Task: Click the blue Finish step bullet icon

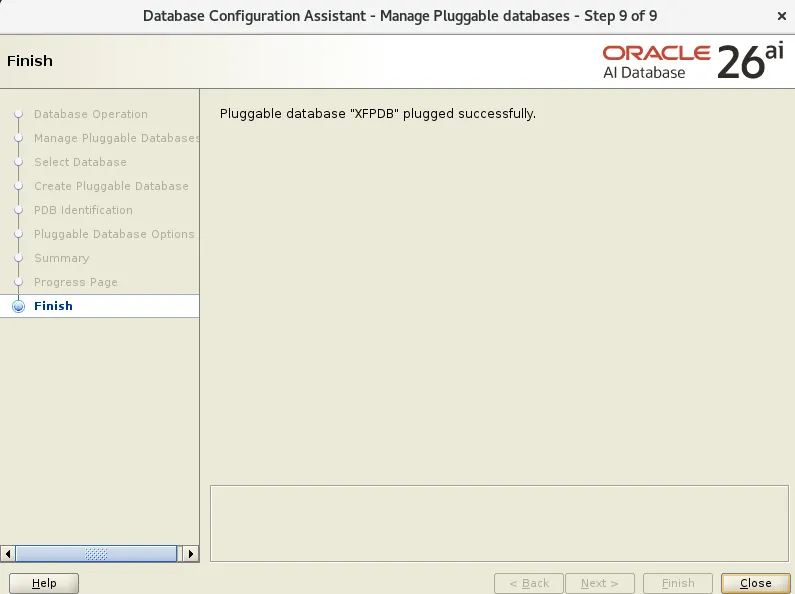Action: 18,306
